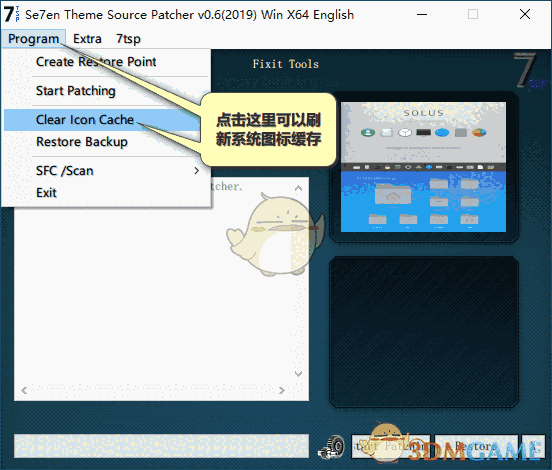Click the log box scroll-down arrow
The image size is (552, 470).
298,374
